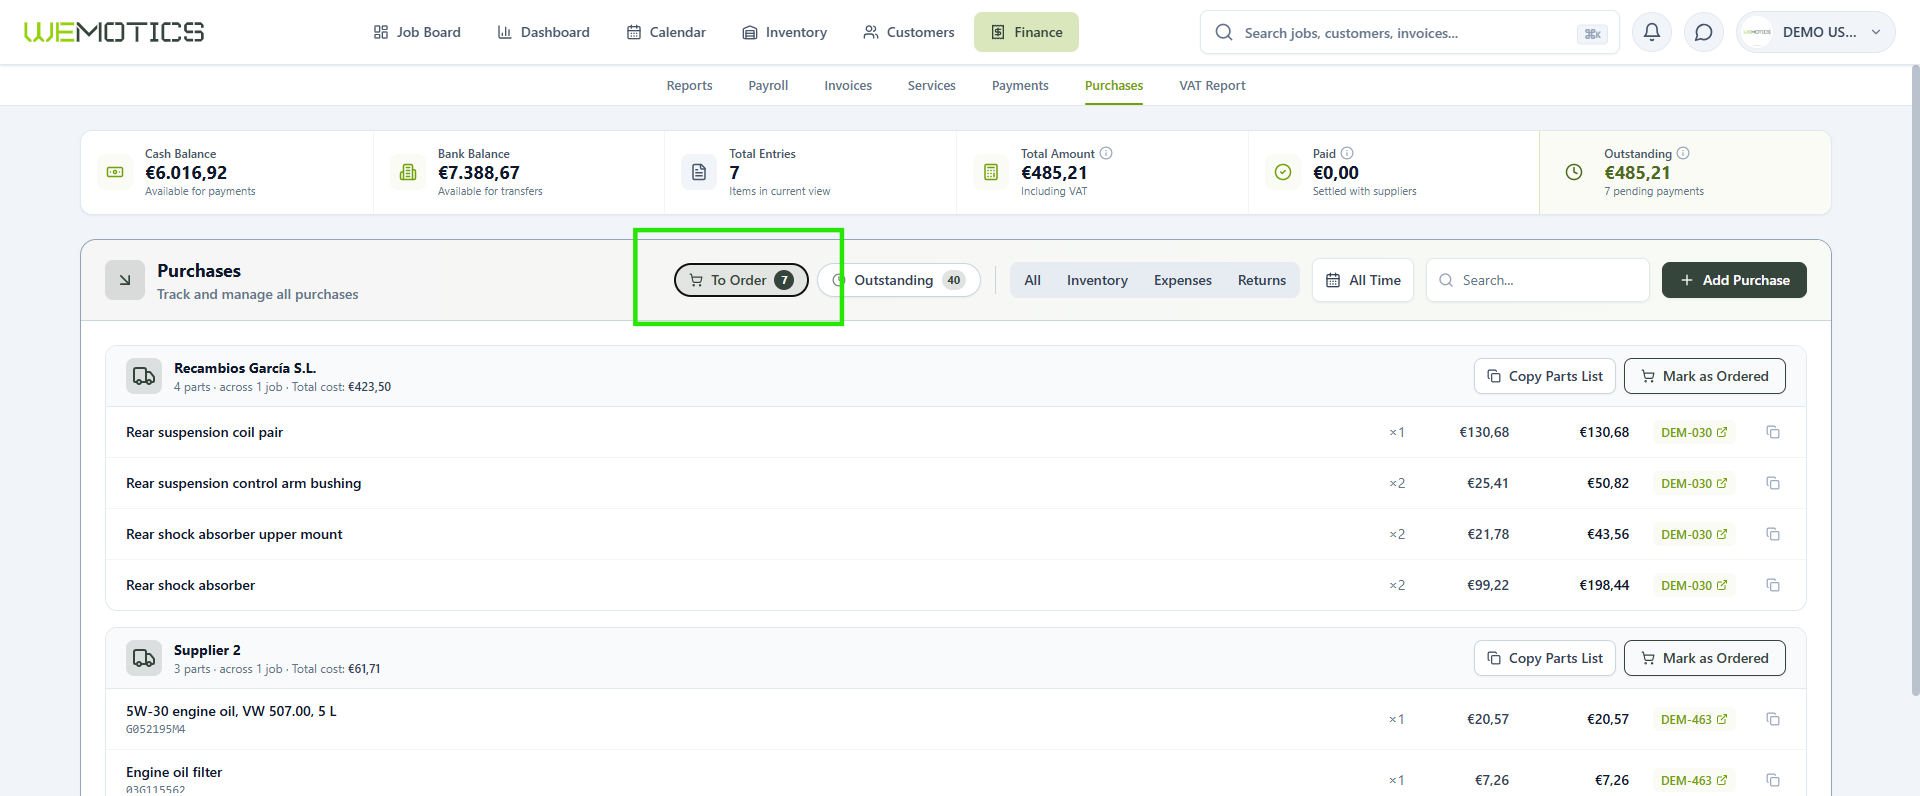This screenshot has height=796, width=1920.
Task: Click the Bank Balance card icon
Action: [x=408, y=172]
